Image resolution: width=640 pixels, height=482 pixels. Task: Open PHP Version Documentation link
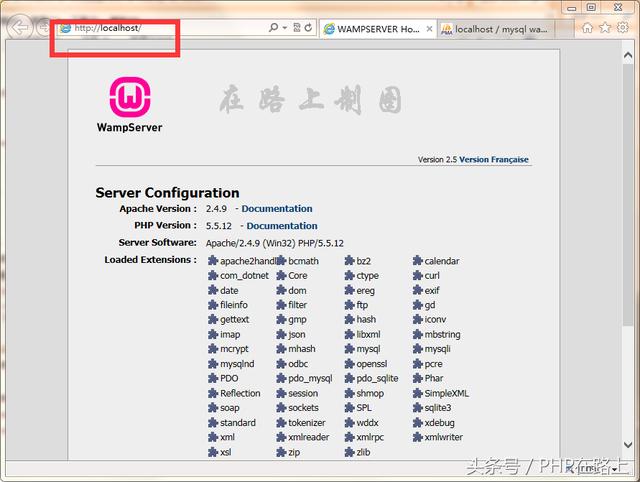coord(282,226)
